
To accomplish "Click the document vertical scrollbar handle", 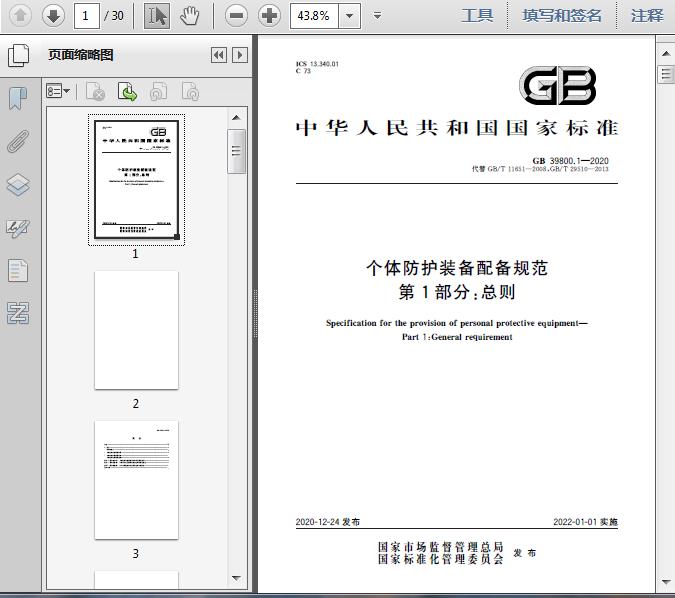I will (x=666, y=74).
